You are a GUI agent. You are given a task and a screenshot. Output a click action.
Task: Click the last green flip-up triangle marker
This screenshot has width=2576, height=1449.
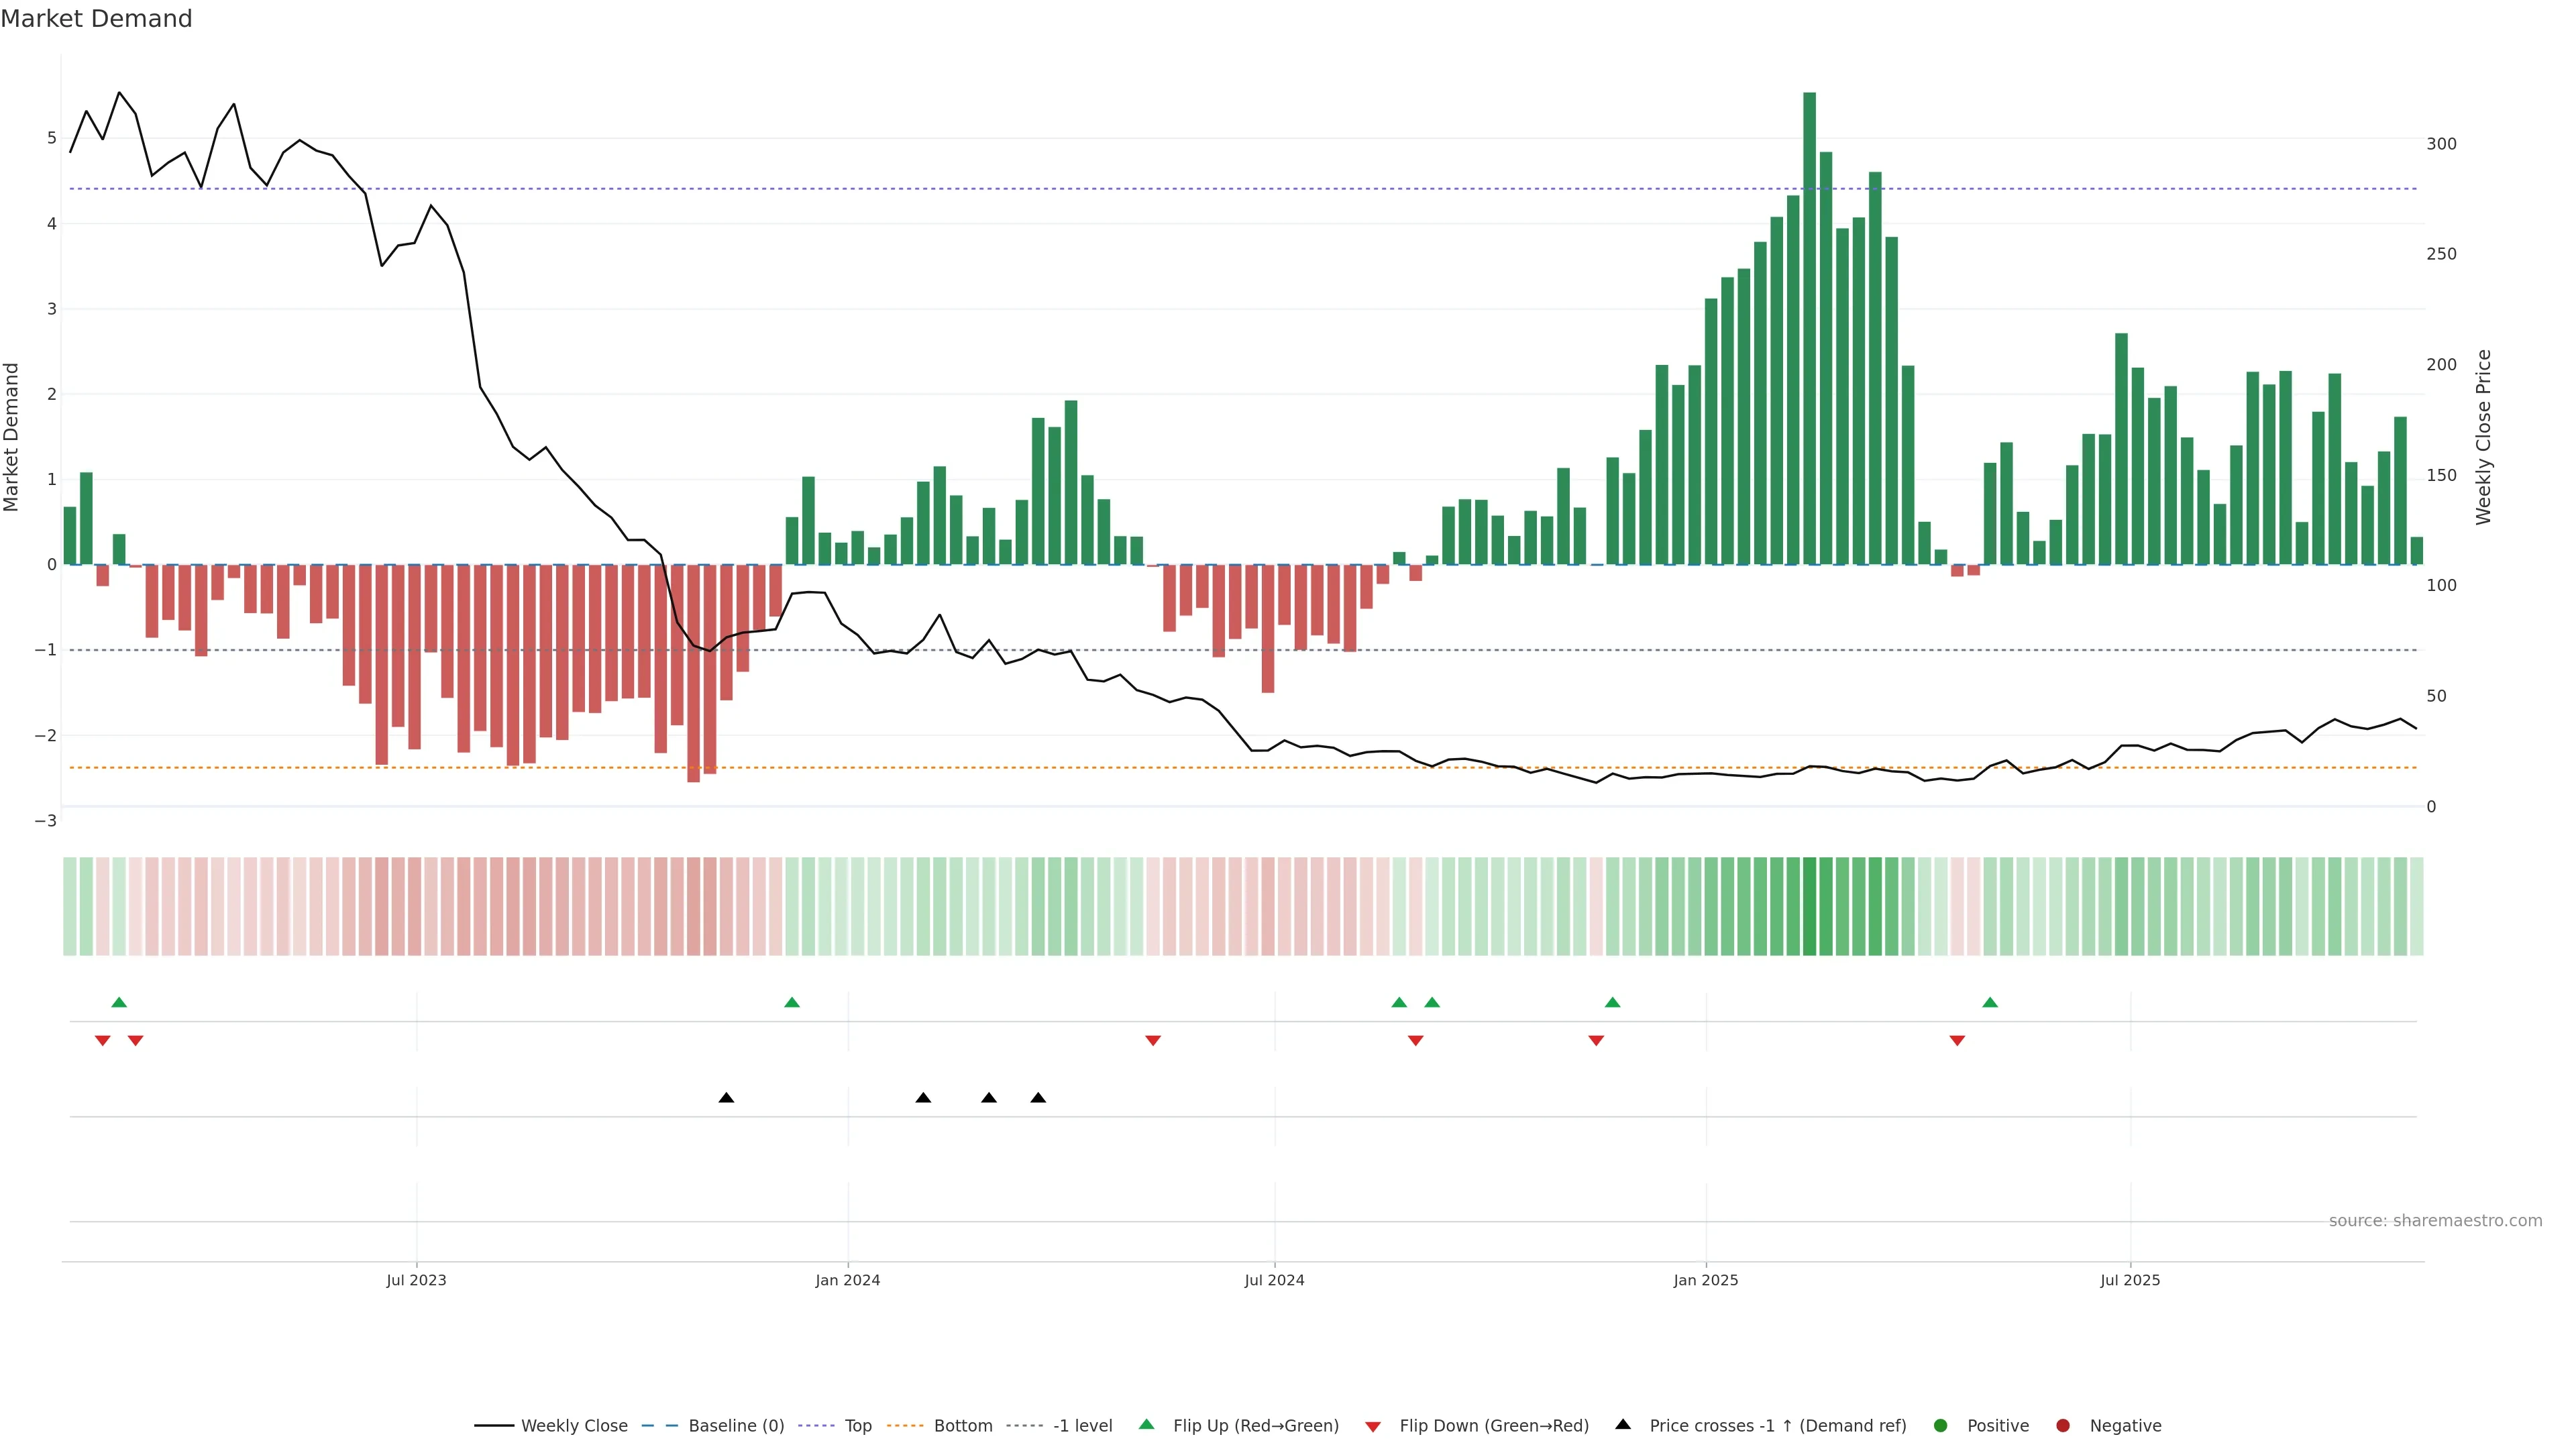click(x=1990, y=1003)
